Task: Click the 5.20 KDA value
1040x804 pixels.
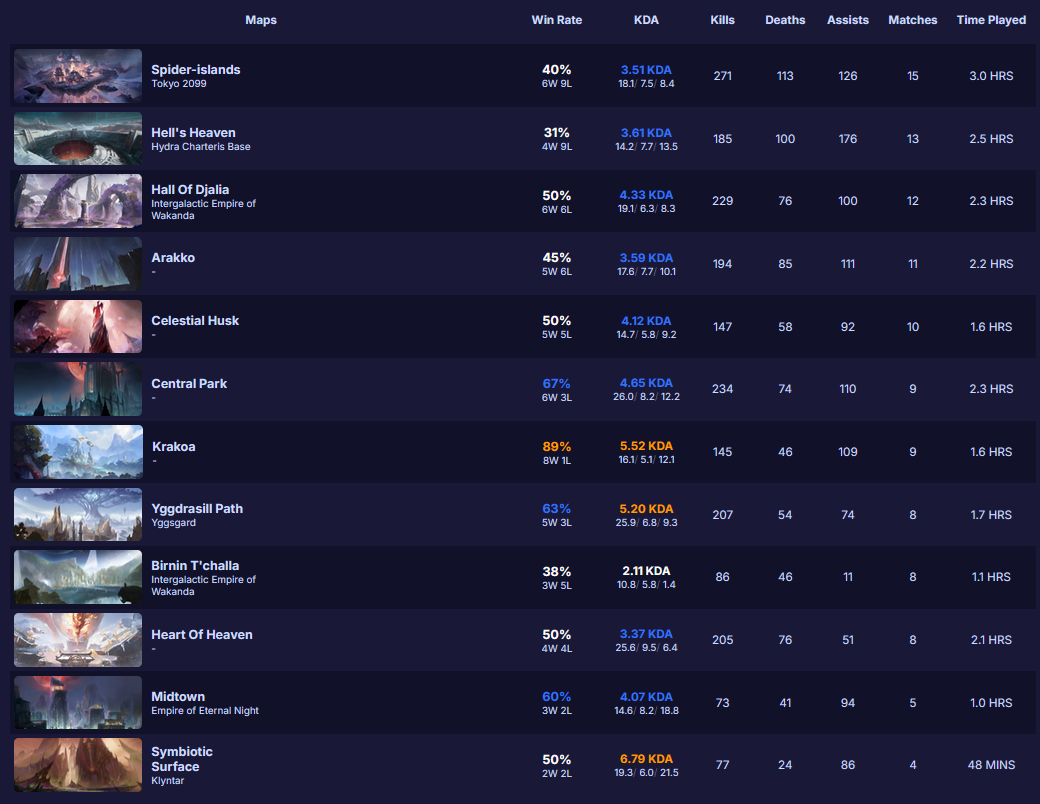Action: pos(646,509)
